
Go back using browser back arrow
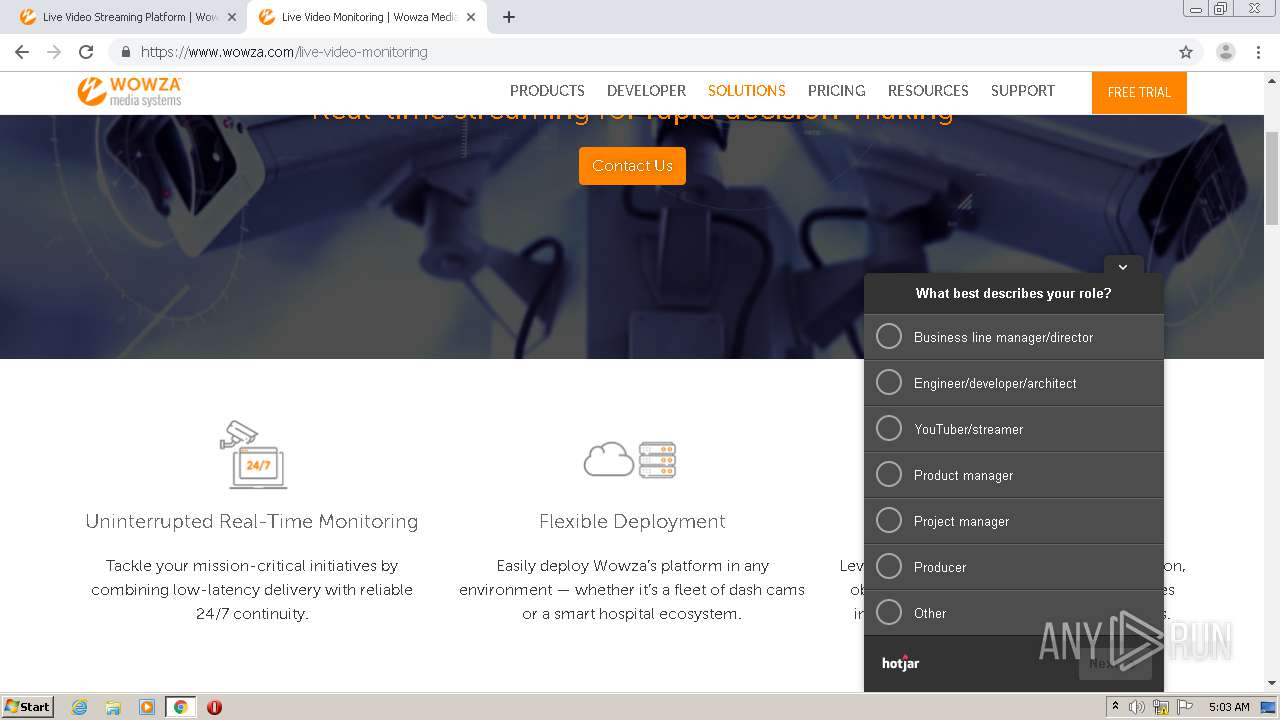pos(22,52)
